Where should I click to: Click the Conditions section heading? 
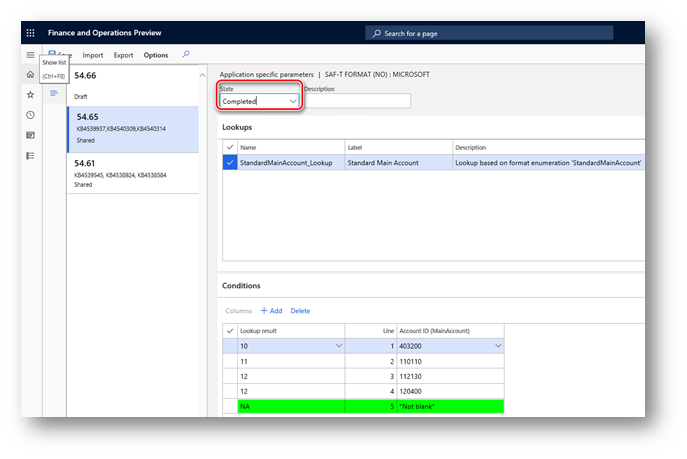coord(241,286)
